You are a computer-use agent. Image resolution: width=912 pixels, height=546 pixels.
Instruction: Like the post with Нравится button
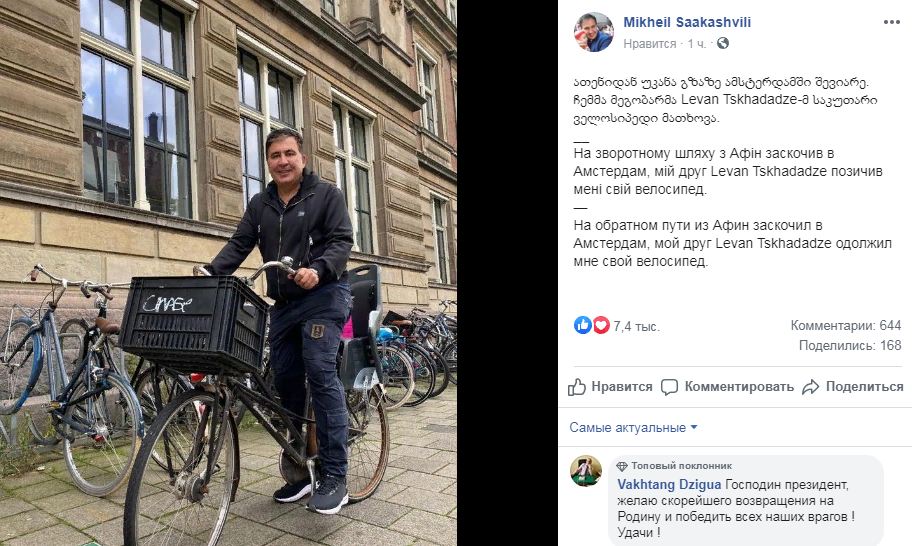(x=610, y=387)
